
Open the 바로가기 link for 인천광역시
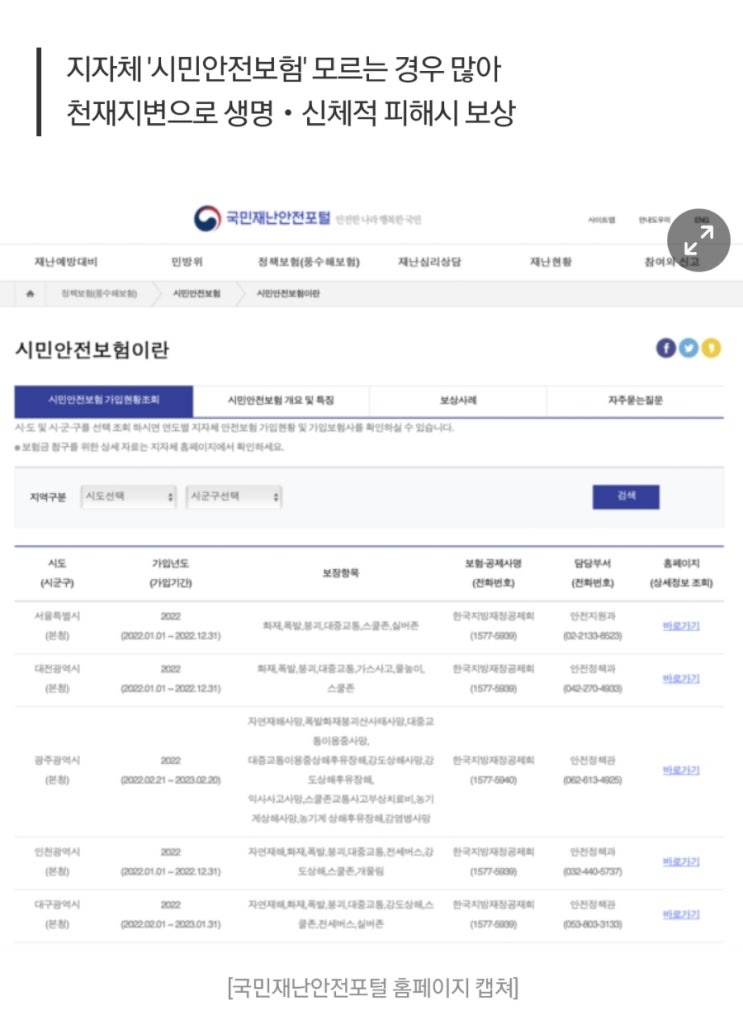click(x=681, y=862)
